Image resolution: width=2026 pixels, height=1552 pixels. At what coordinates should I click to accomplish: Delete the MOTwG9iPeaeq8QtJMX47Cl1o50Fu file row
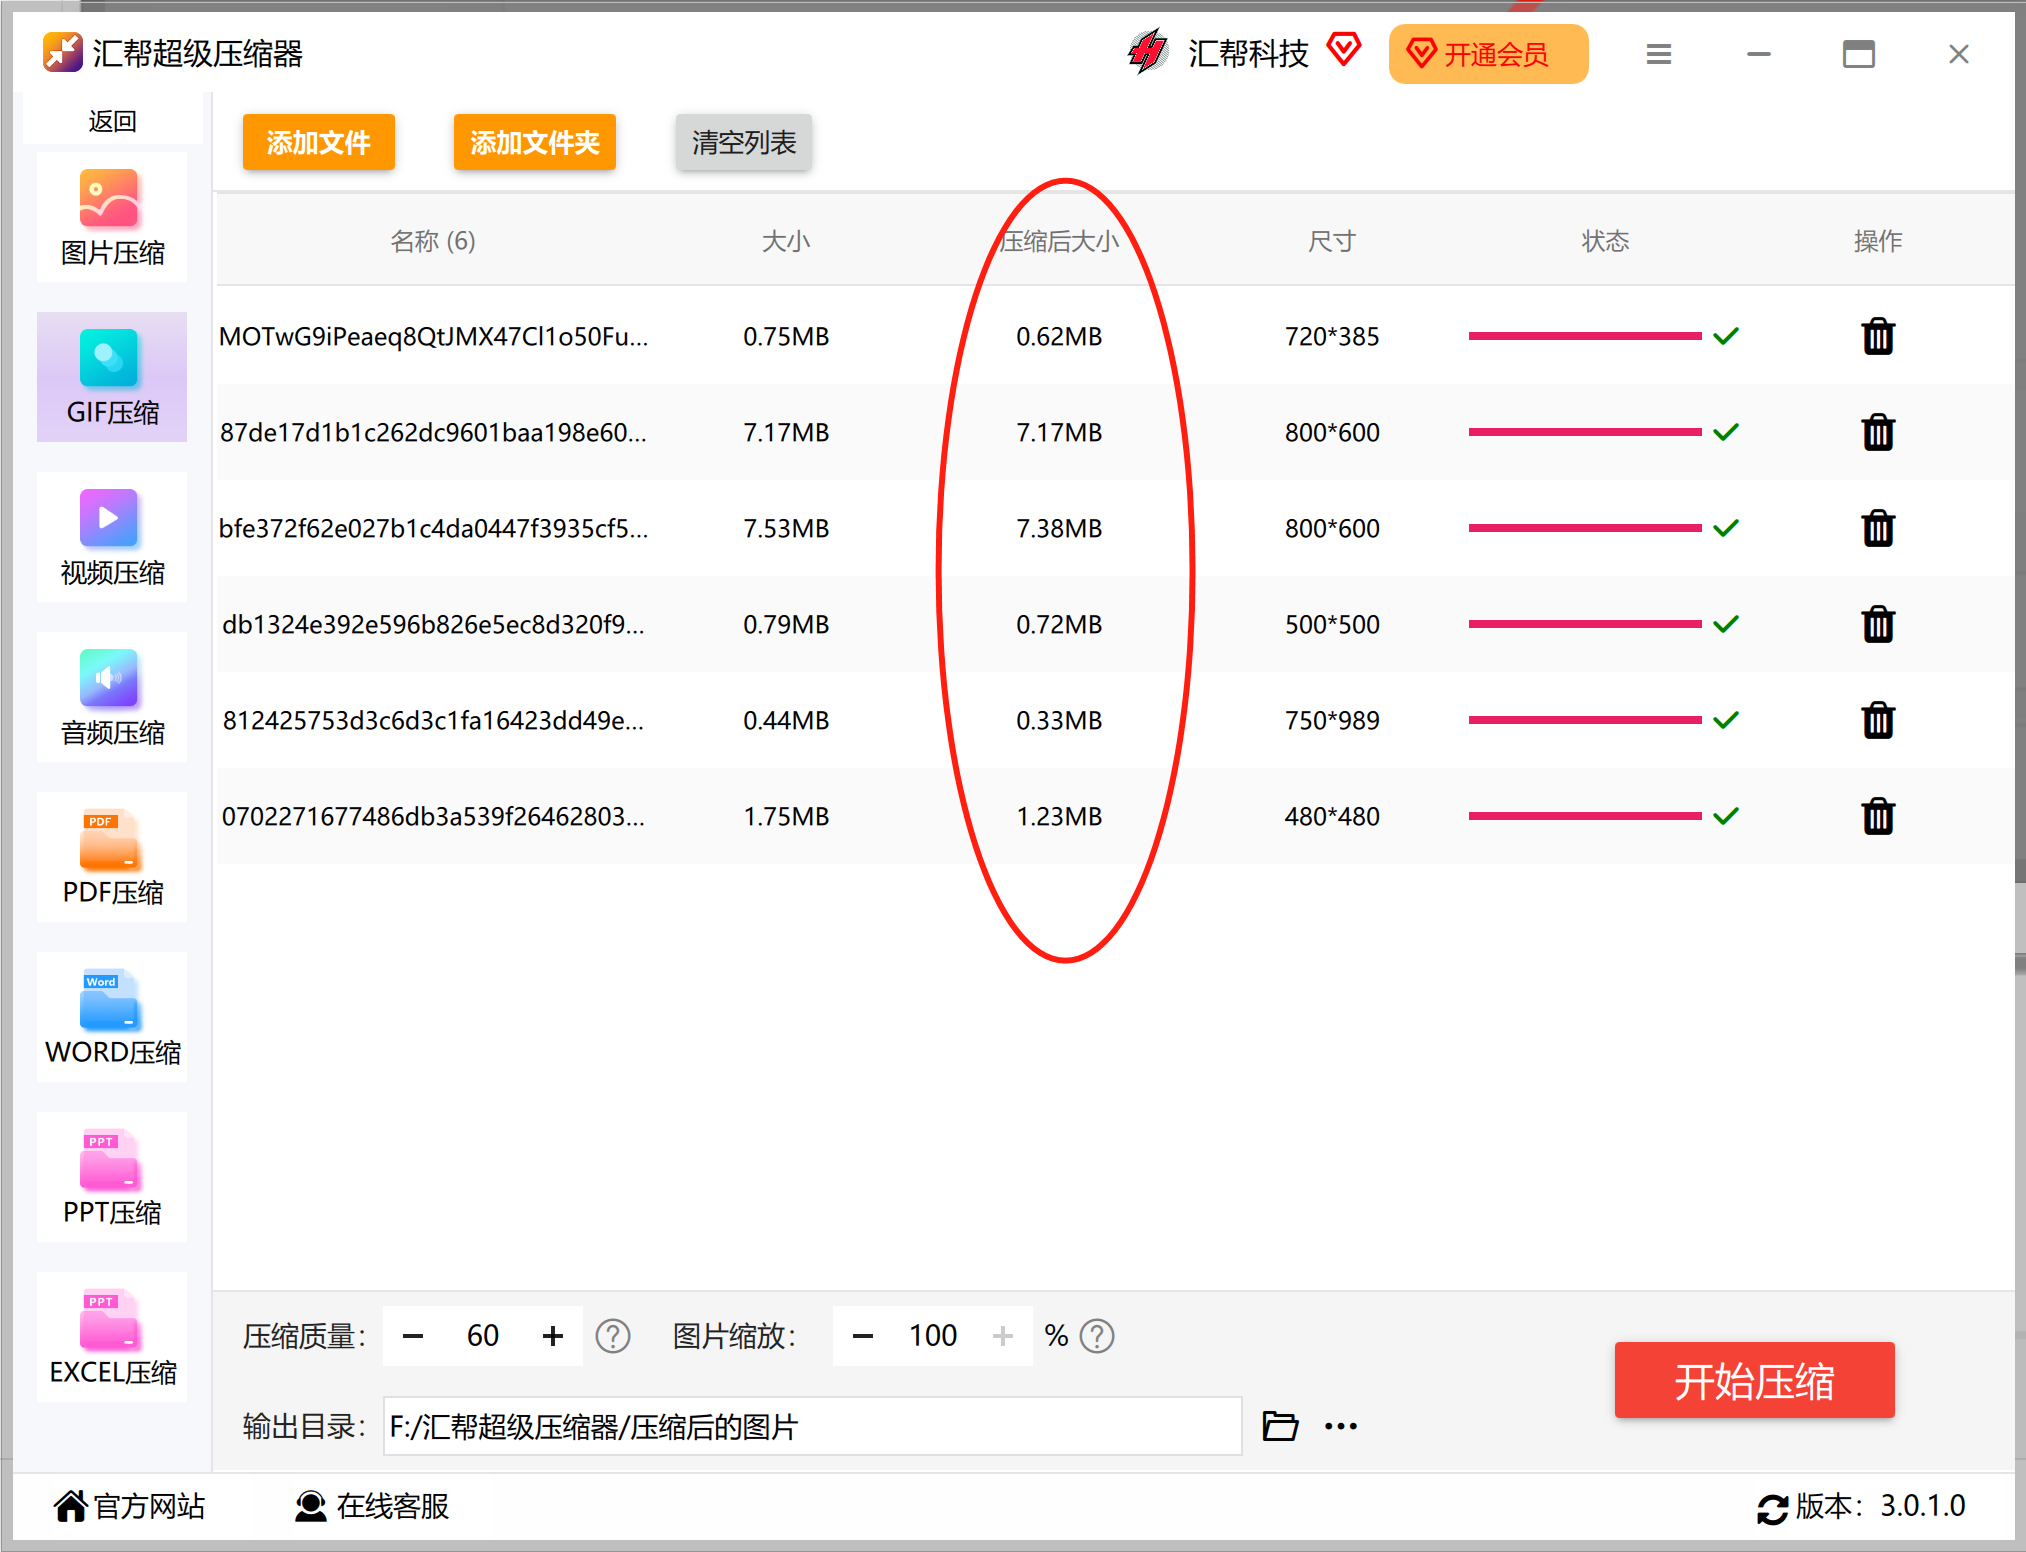pos(1878,336)
